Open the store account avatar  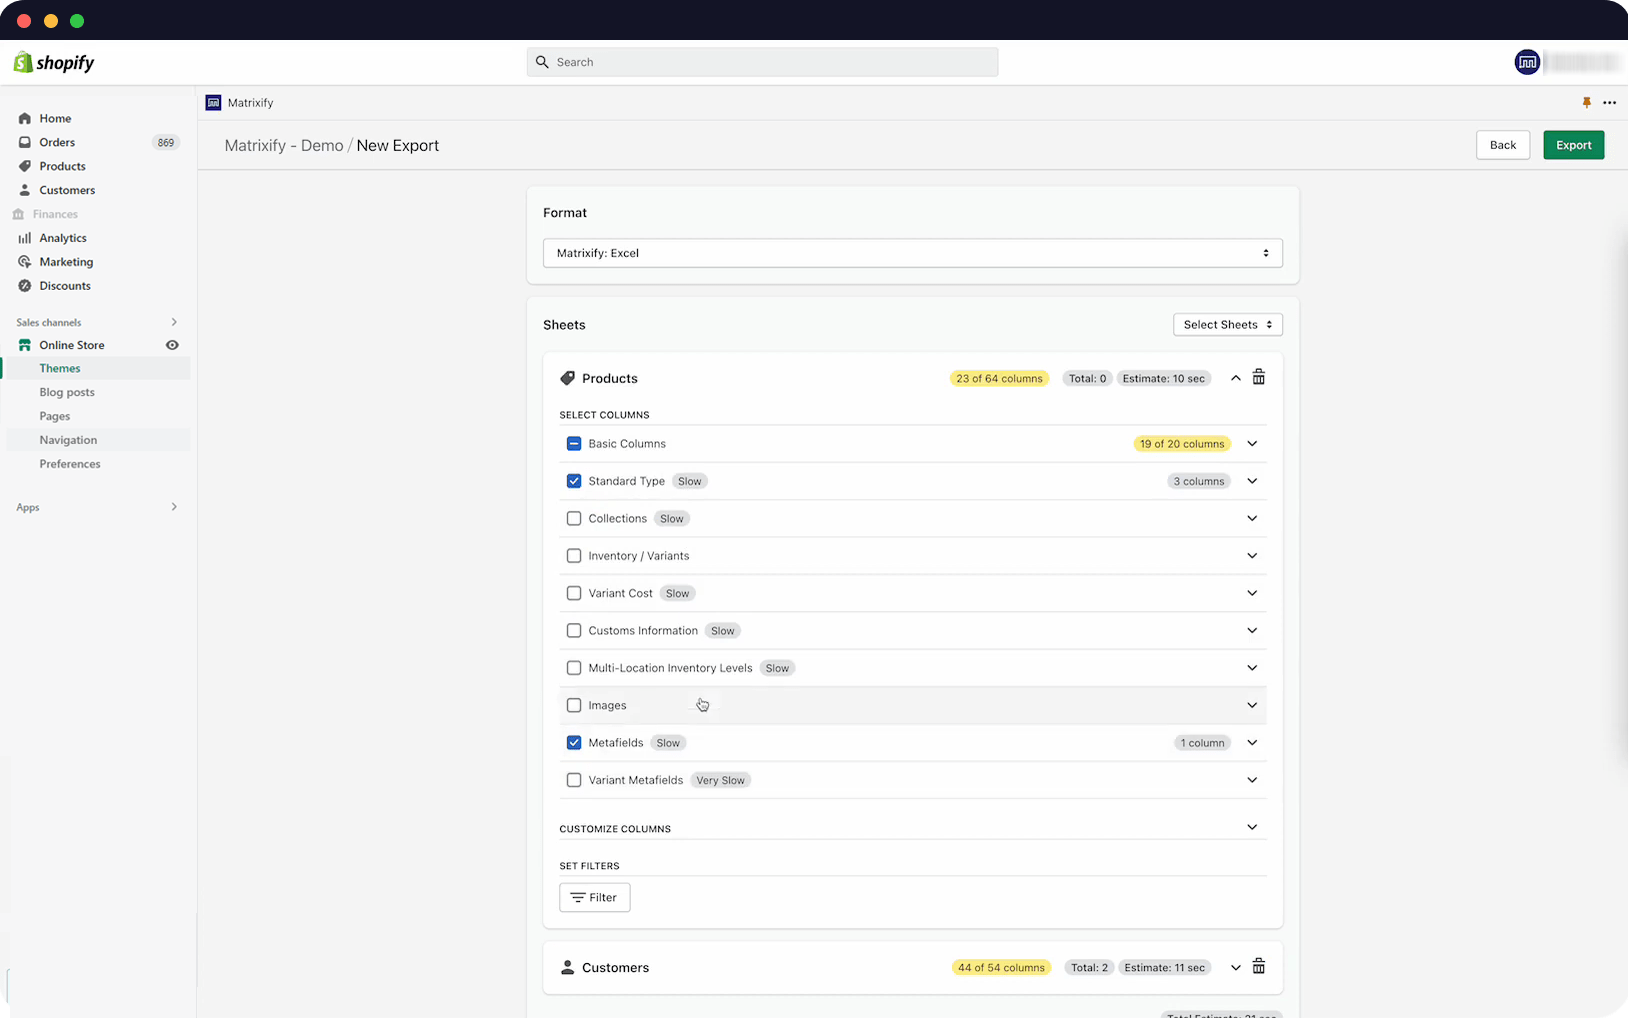tap(1527, 62)
